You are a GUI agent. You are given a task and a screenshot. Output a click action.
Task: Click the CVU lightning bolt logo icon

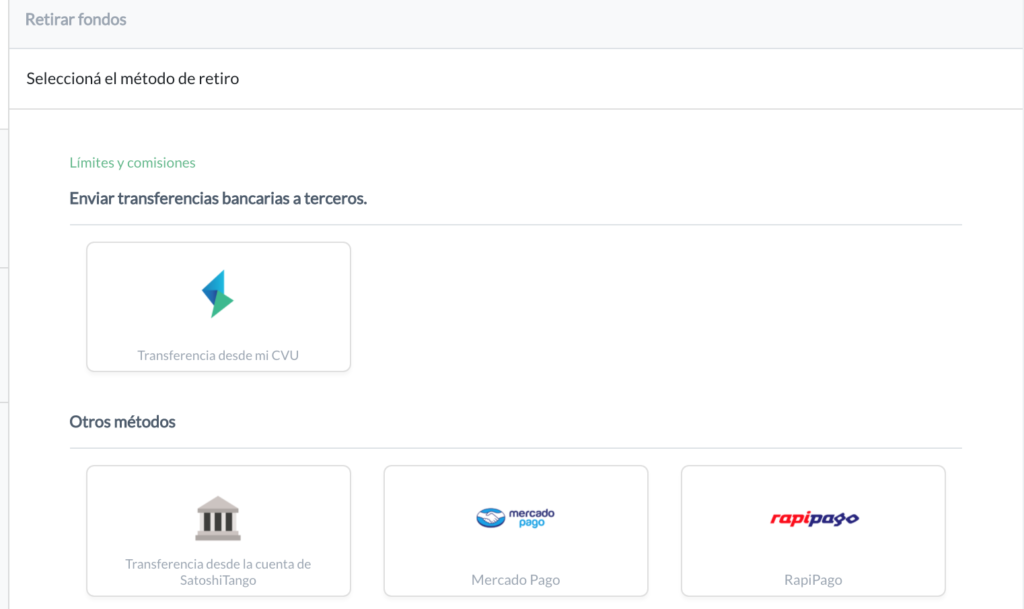217,294
